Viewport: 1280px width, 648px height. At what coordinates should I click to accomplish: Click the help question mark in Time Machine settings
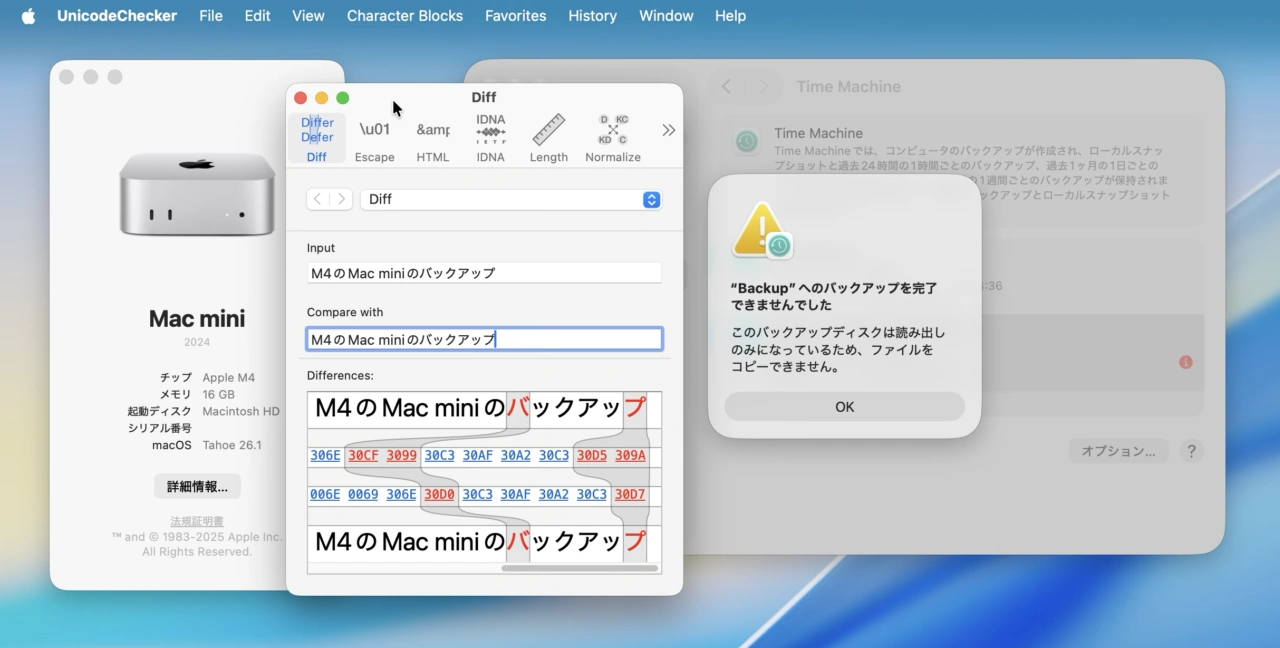(1191, 451)
